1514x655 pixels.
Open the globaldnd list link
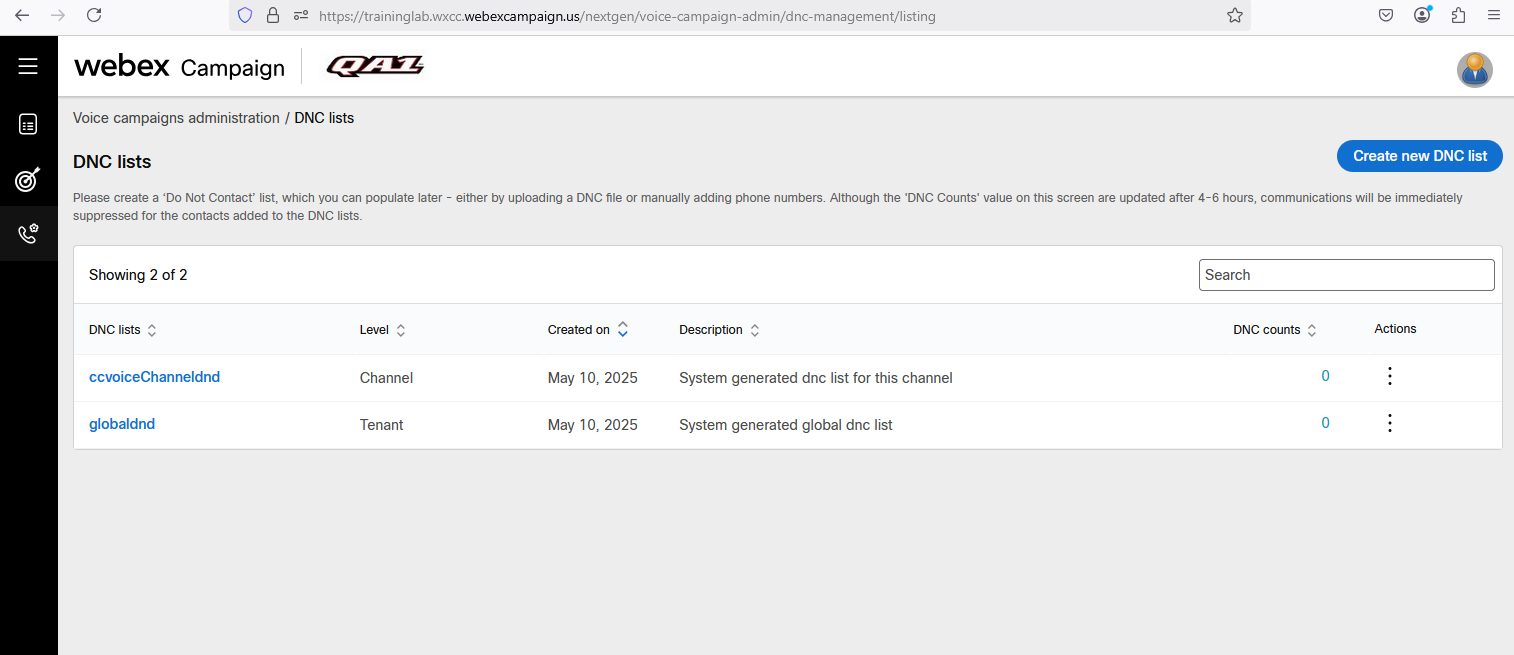pyautogui.click(x=122, y=424)
